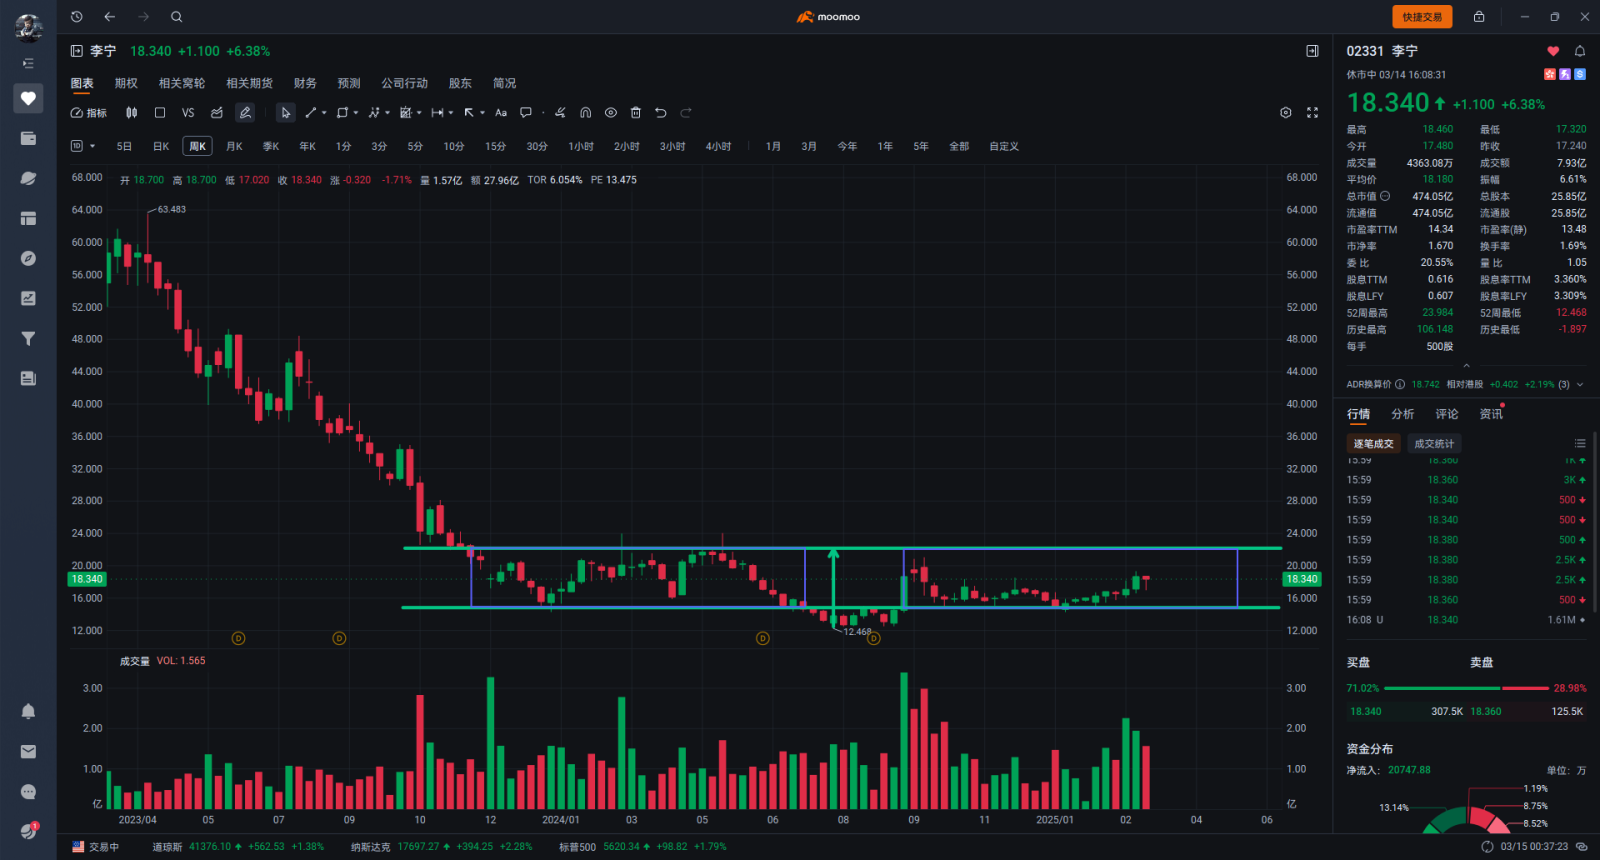1600x860 pixels.
Task: Select the Aa text annotation tool
Action: click(501, 113)
